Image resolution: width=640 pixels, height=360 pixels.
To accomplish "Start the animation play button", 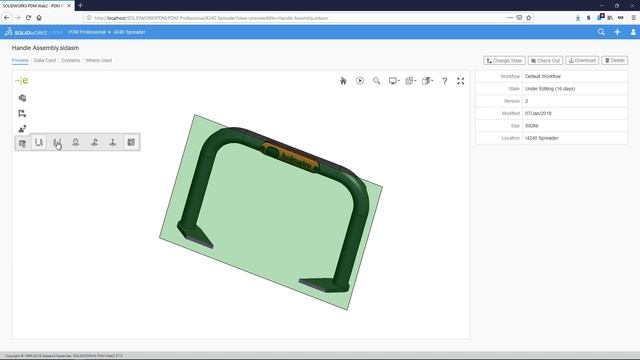I will point(360,81).
